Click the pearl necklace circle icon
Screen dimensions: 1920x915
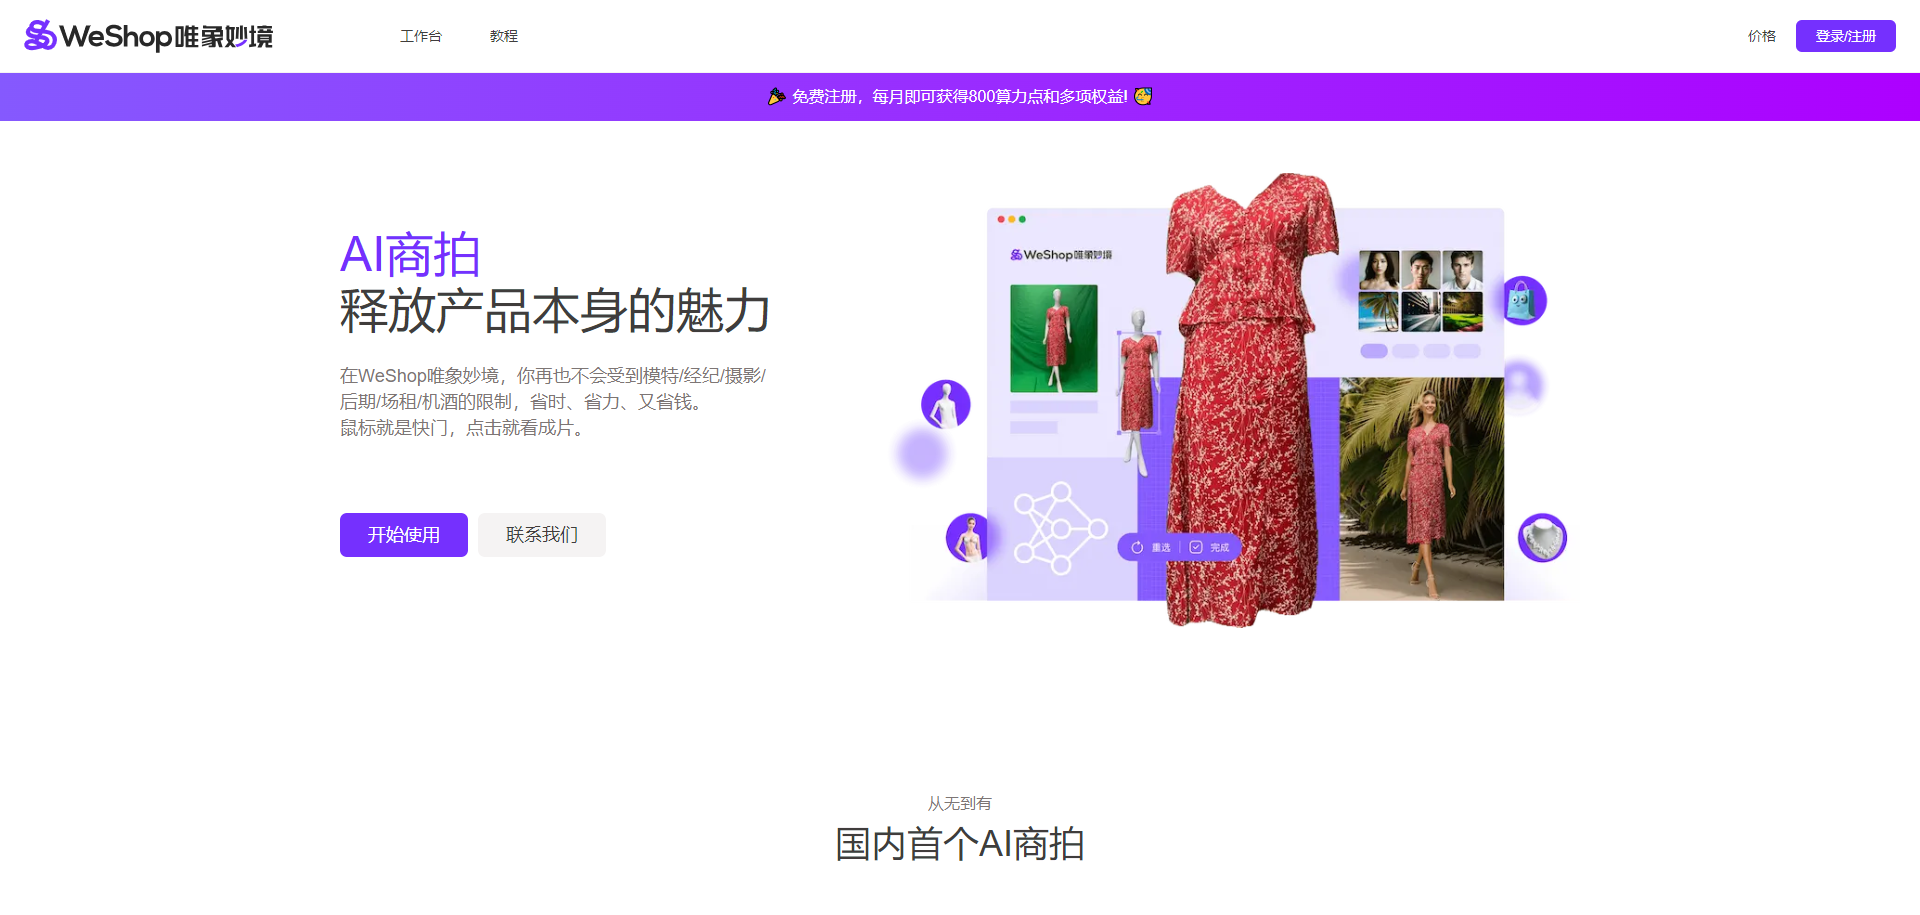tap(1542, 538)
